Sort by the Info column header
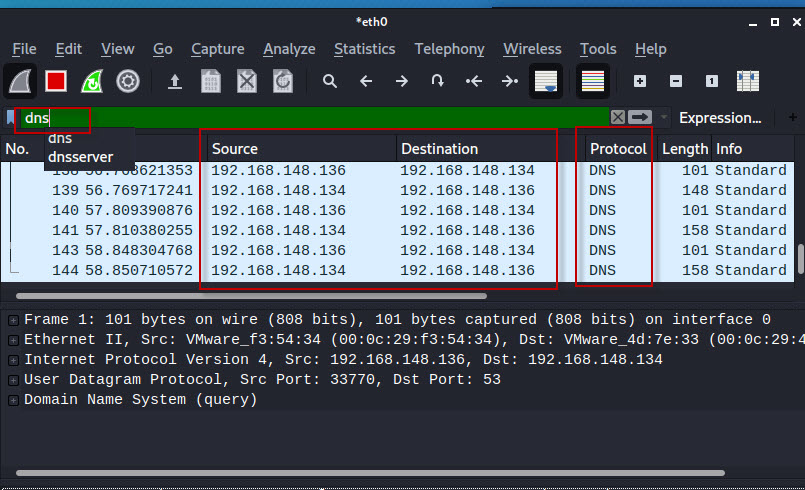 [x=753, y=149]
